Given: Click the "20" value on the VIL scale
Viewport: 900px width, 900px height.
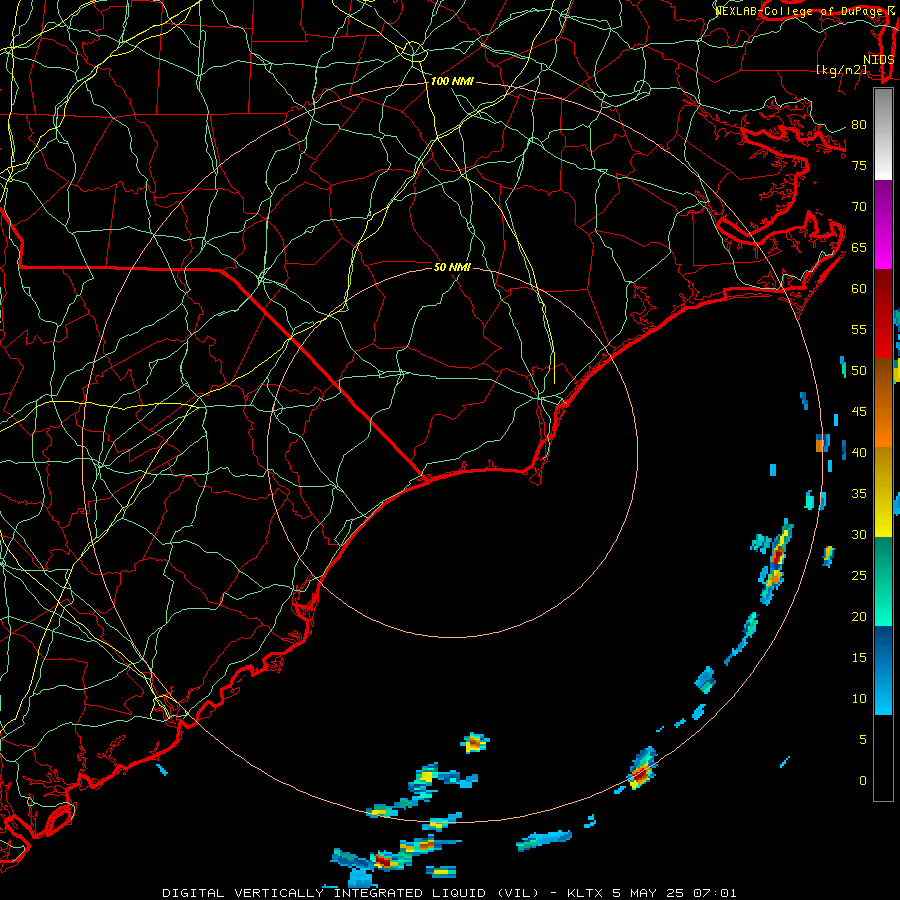Looking at the screenshot, I should [859, 616].
